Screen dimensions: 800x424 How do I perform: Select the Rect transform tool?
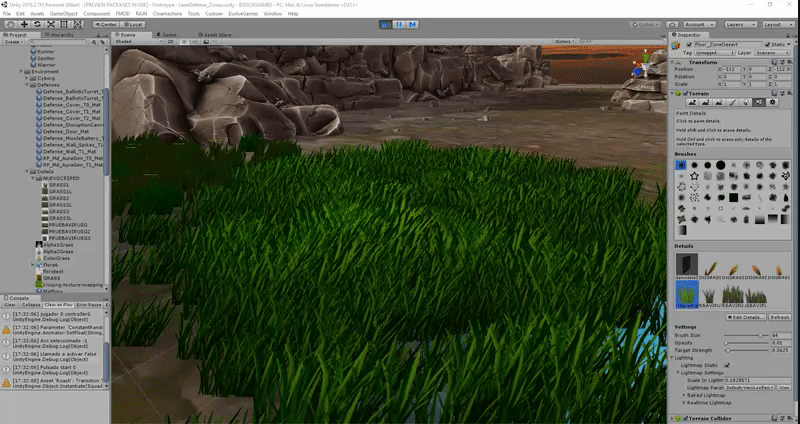pyautogui.click(x=64, y=24)
